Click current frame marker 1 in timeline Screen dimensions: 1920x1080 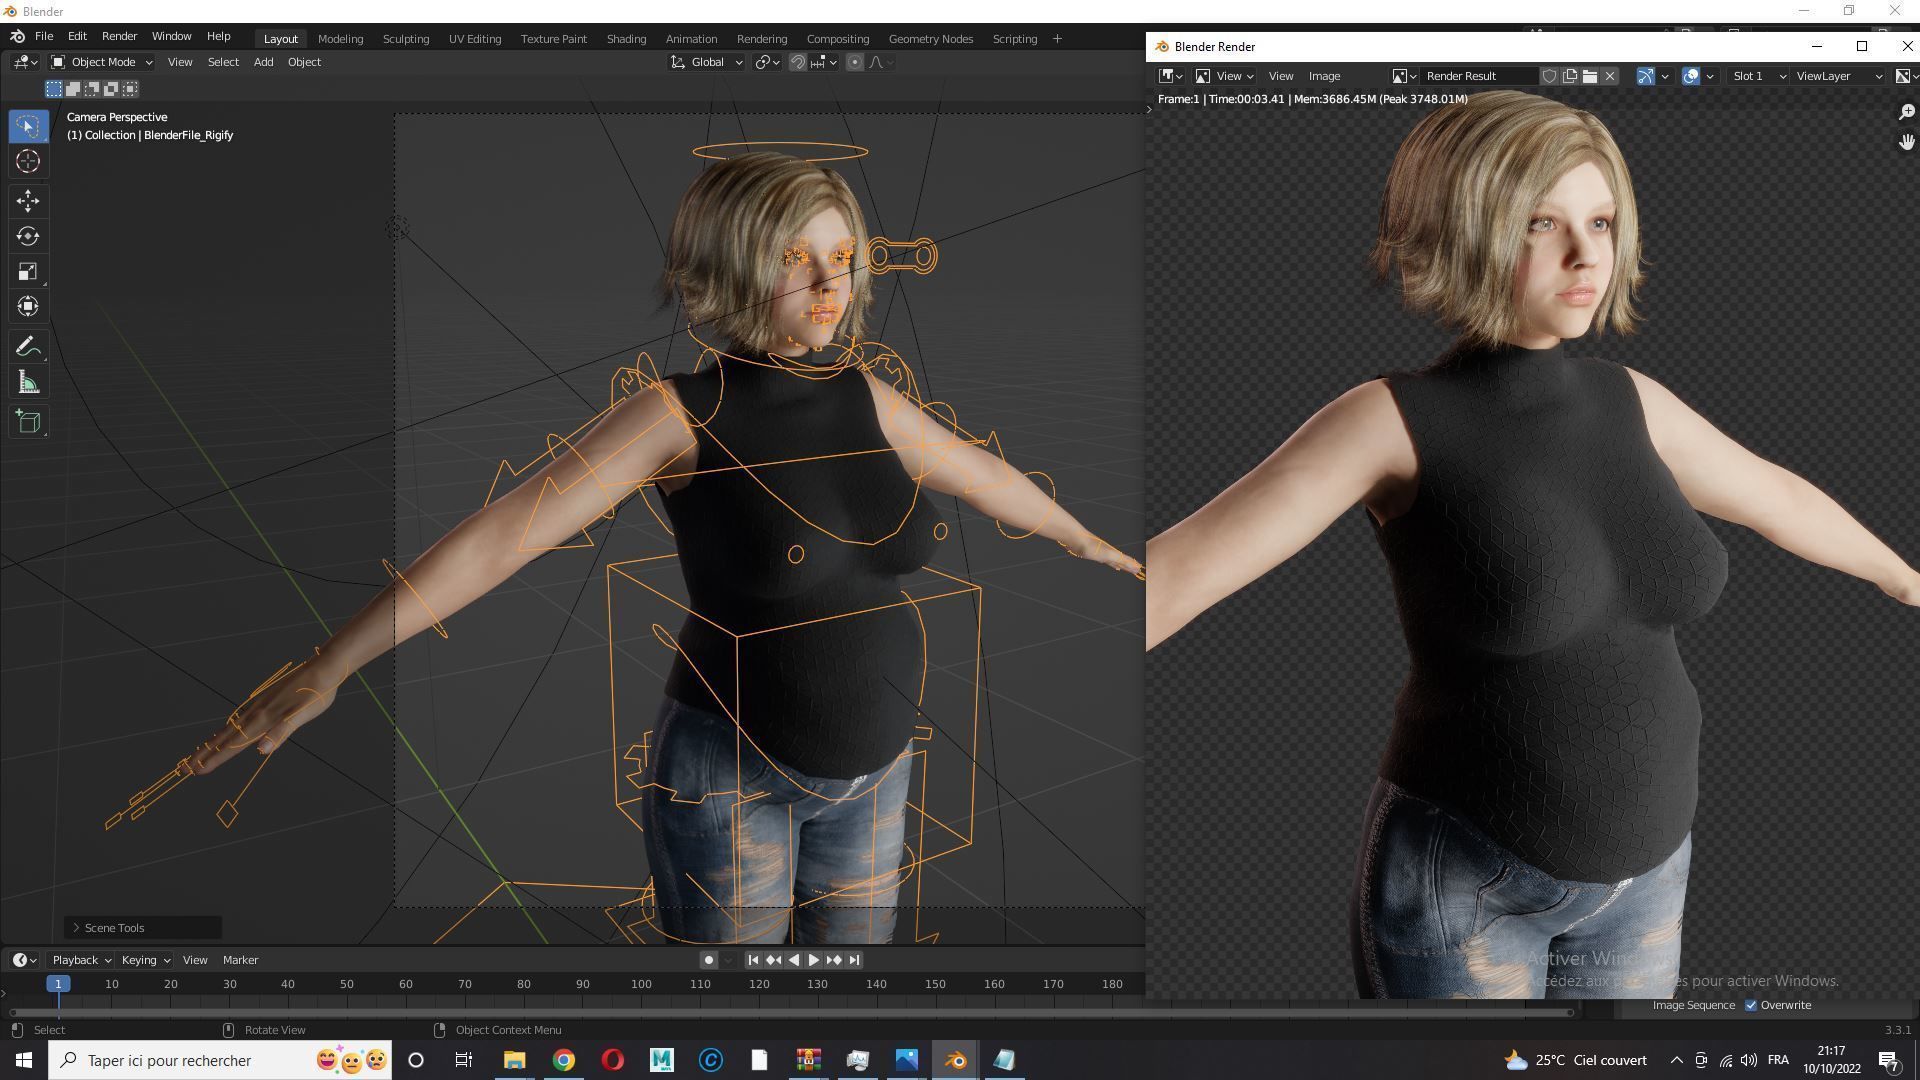58,984
